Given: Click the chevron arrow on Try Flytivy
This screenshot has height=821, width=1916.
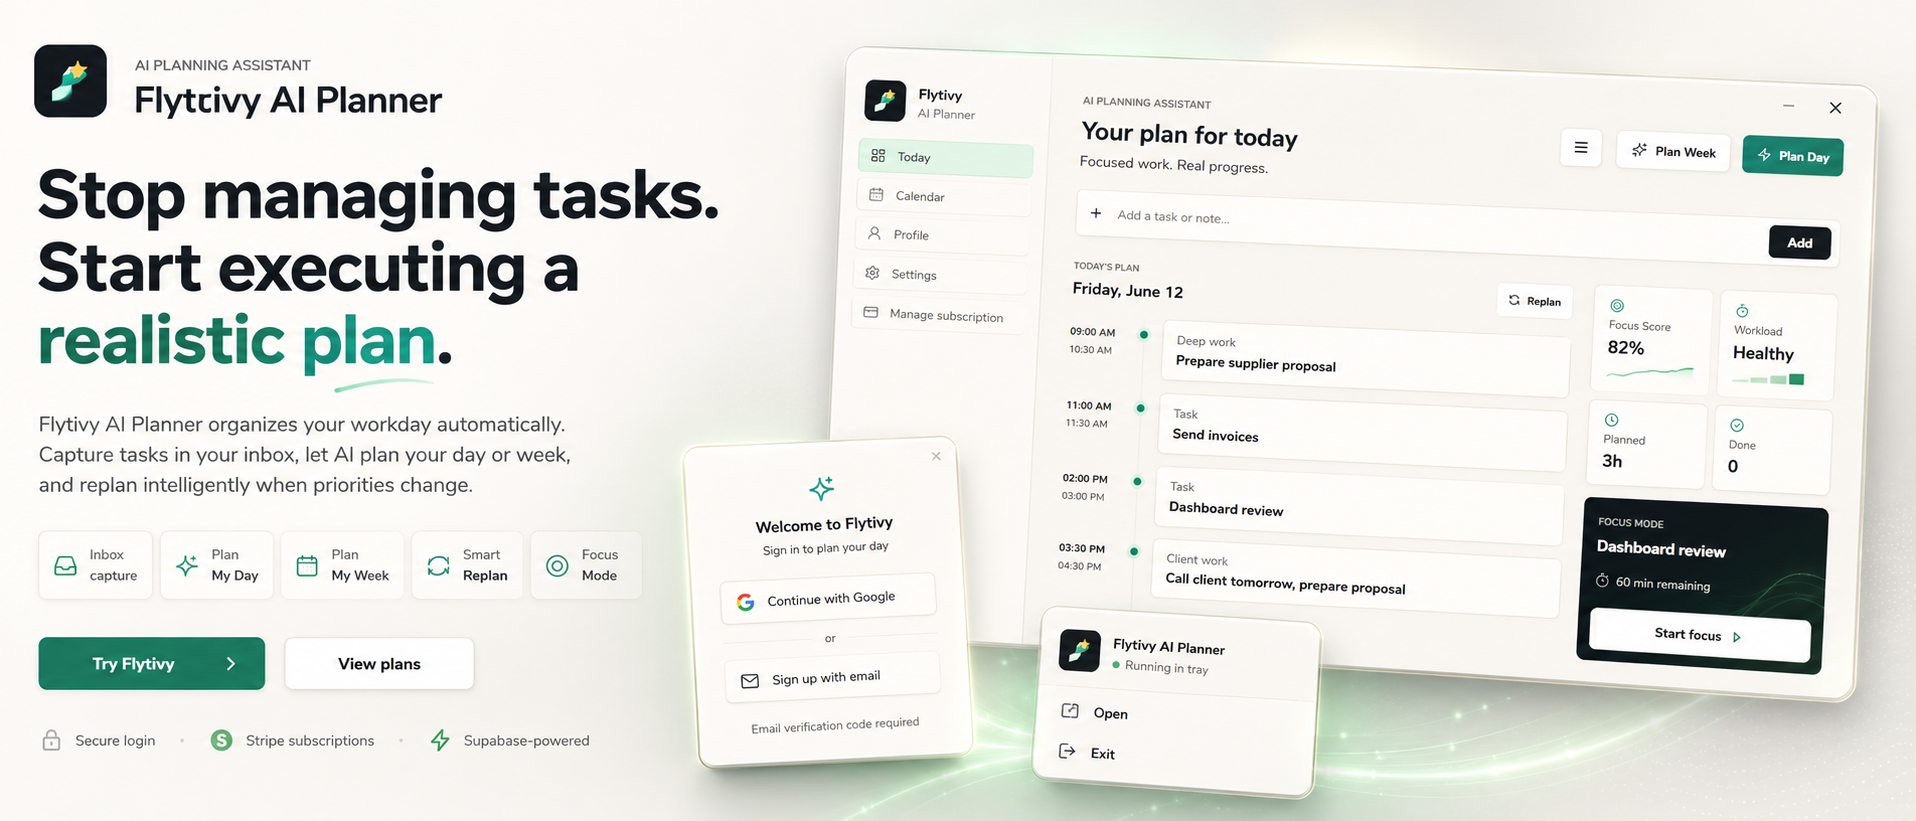Looking at the screenshot, I should coord(231,664).
